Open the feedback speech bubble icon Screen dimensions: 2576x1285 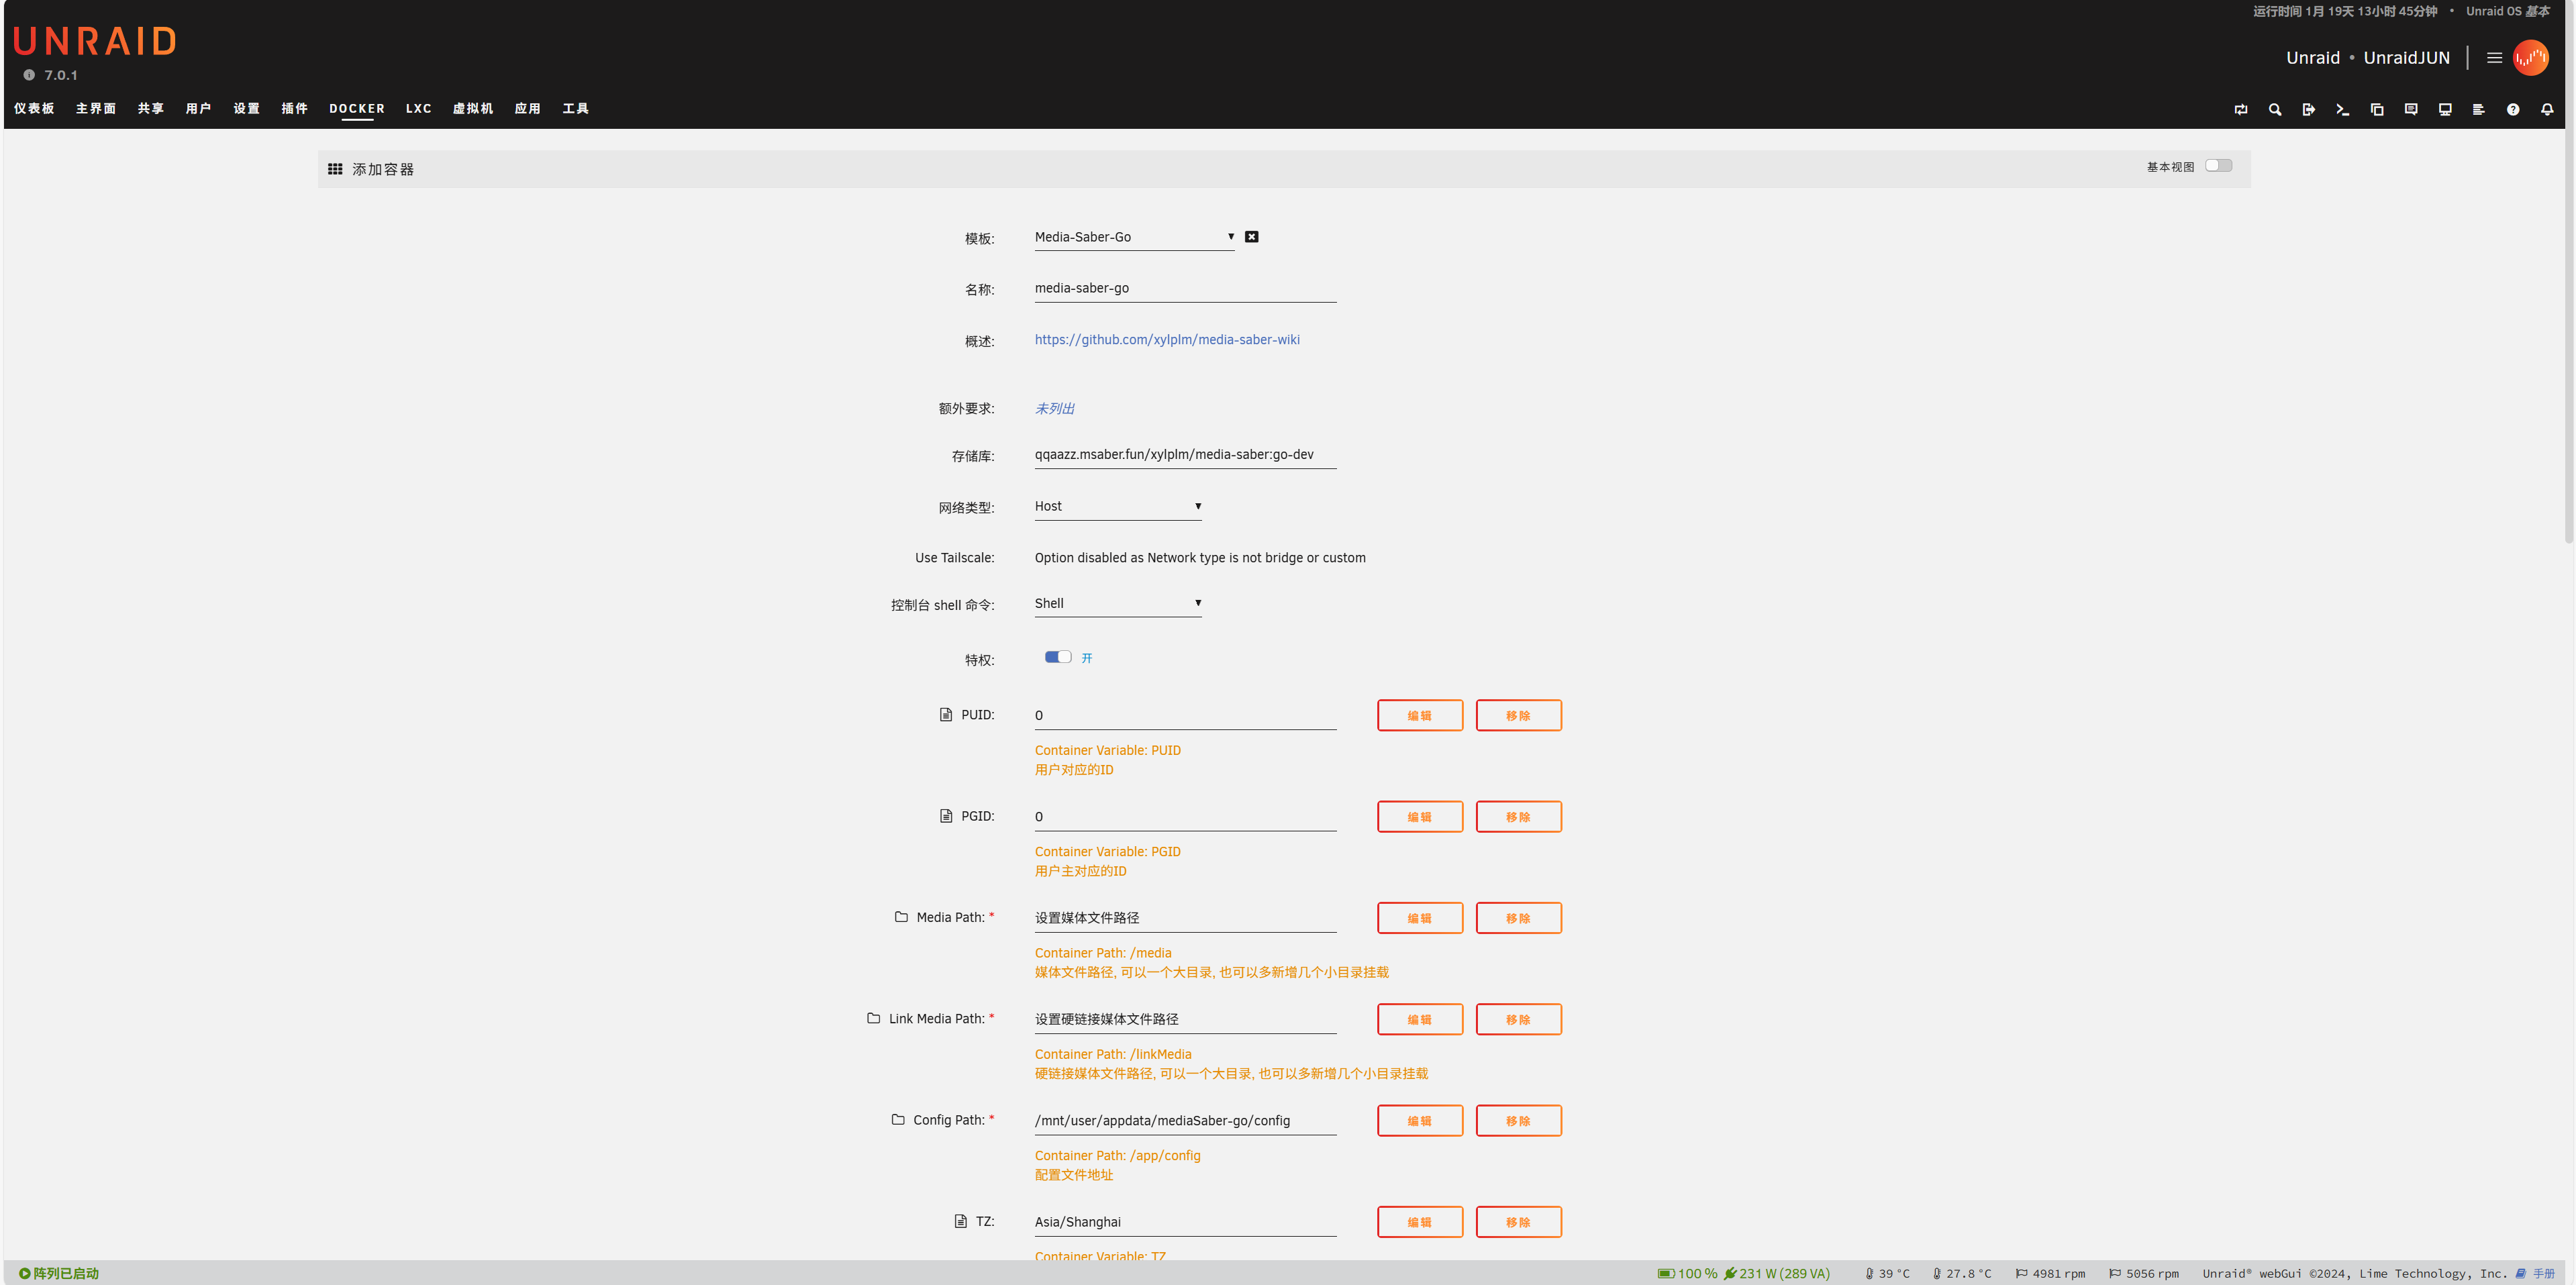click(x=2410, y=110)
